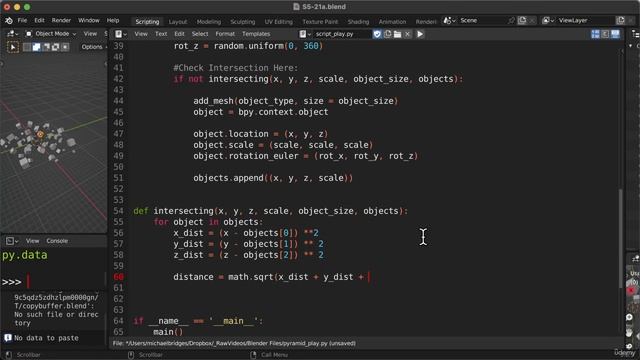Switch to Layout workspace tab
Image resolution: width=640 pixels, height=360 pixels.
coord(178,22)
